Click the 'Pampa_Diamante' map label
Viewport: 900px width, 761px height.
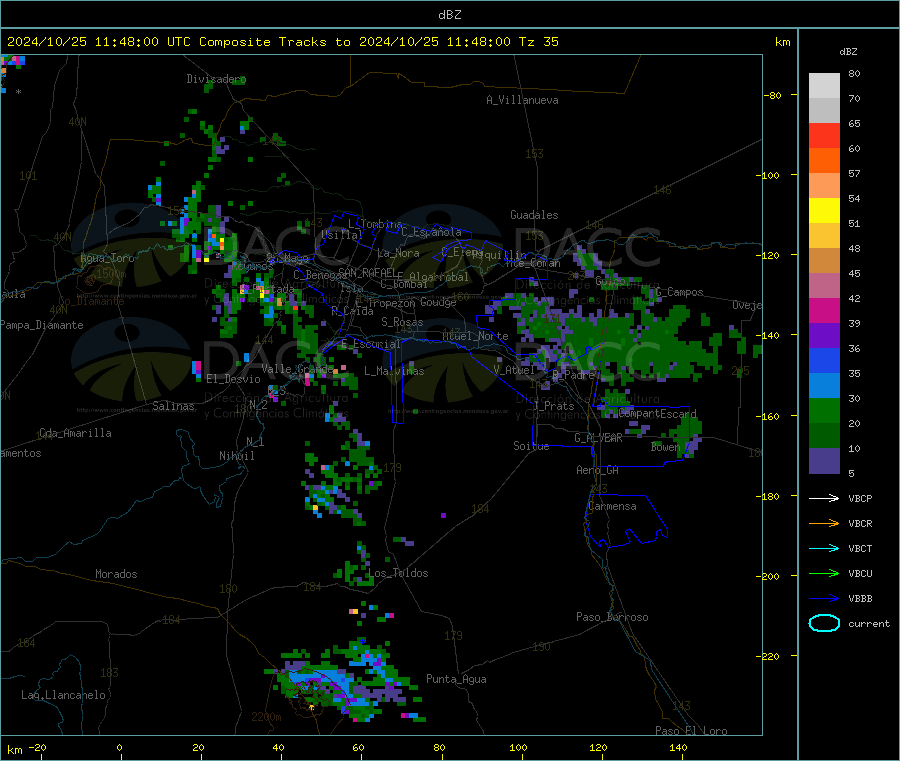coord(41,325)
